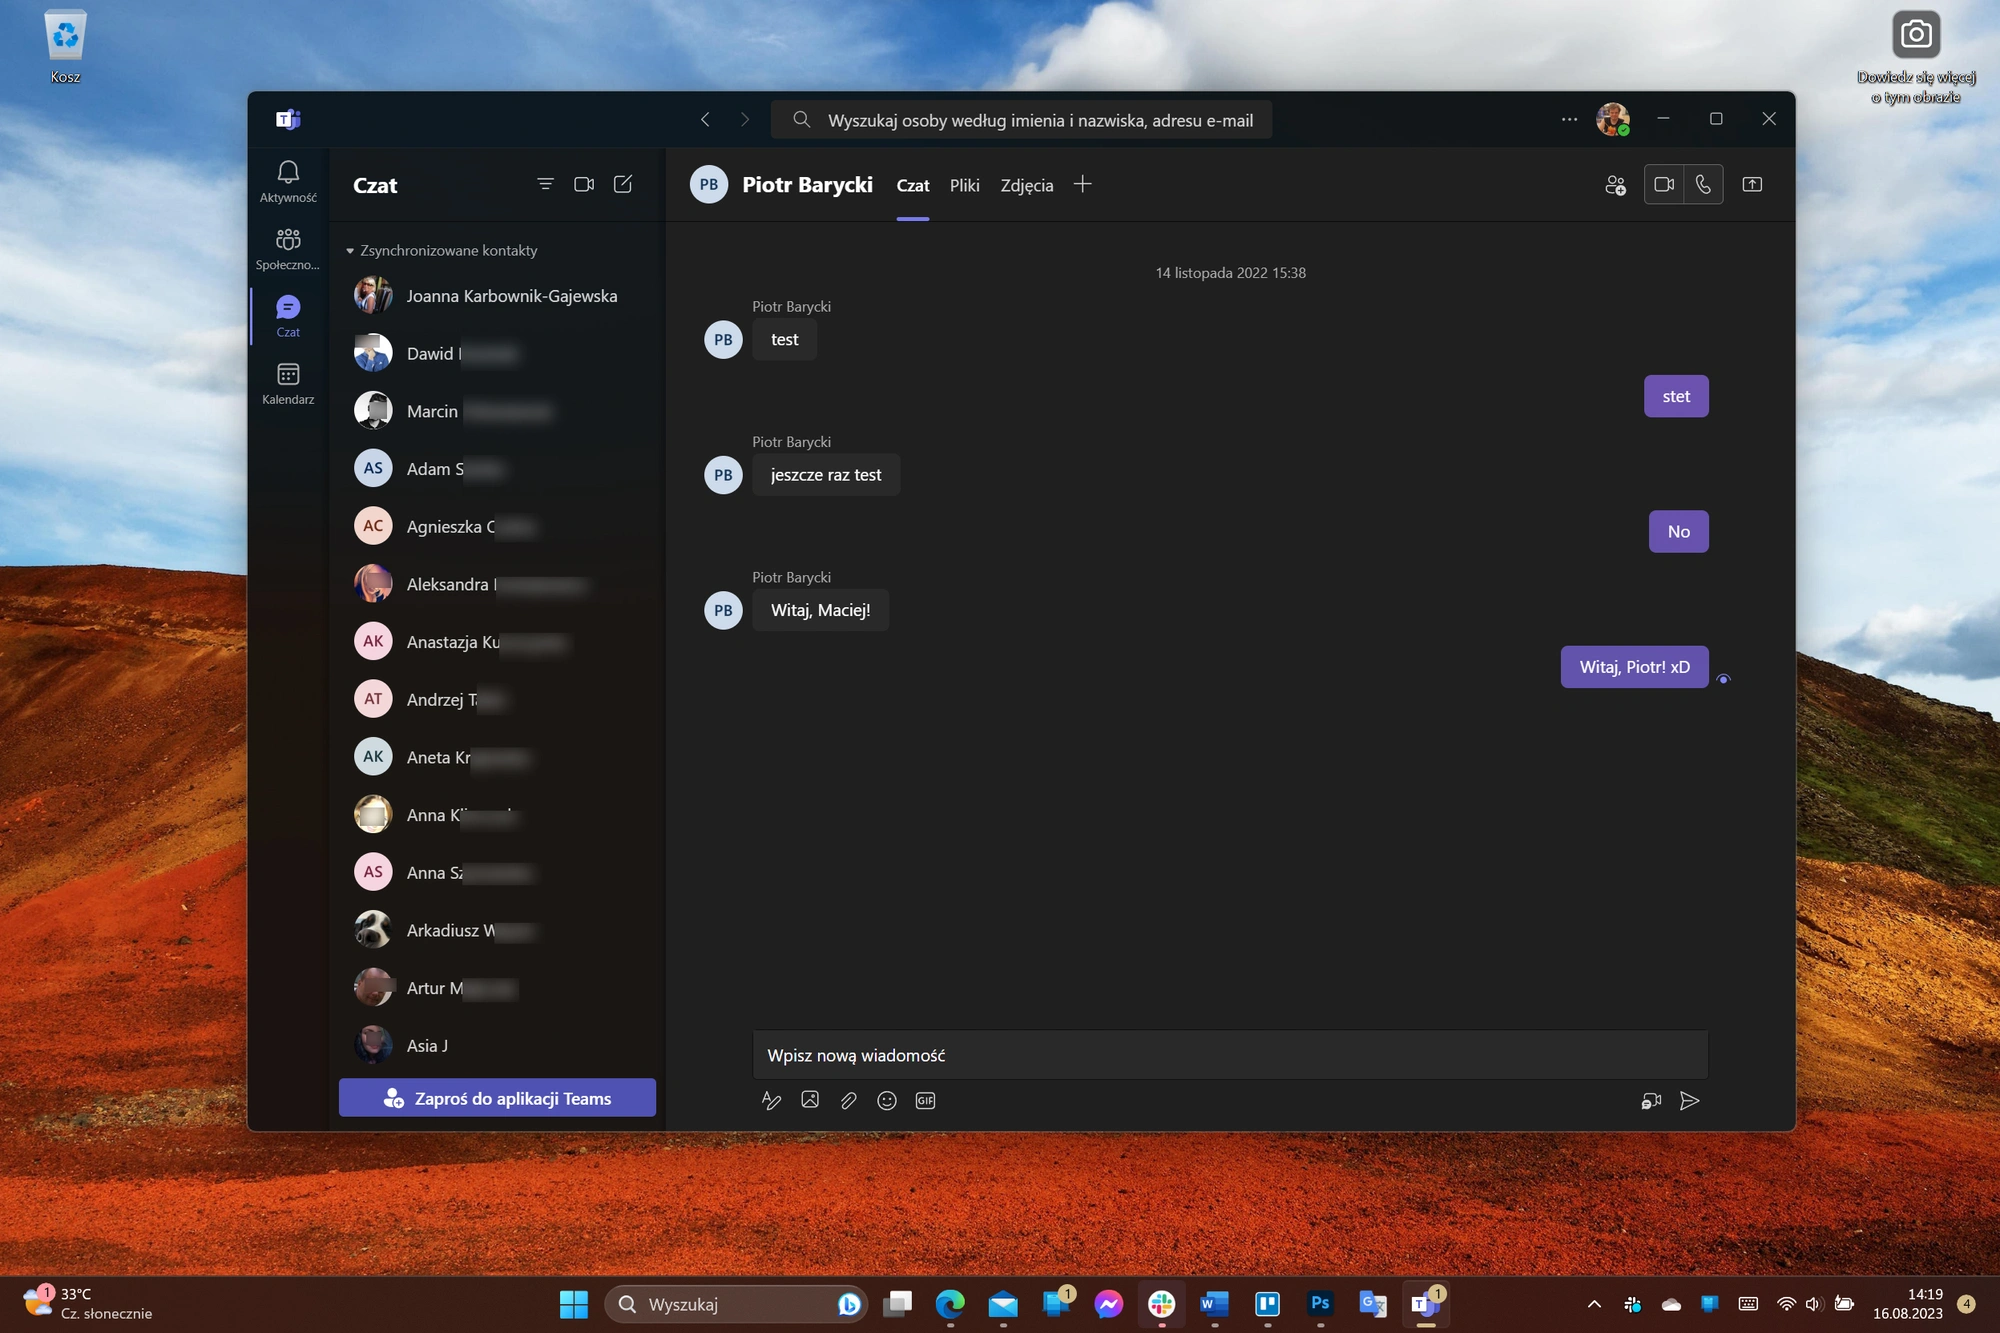Share screen using the share icon

pos(1752,184)
